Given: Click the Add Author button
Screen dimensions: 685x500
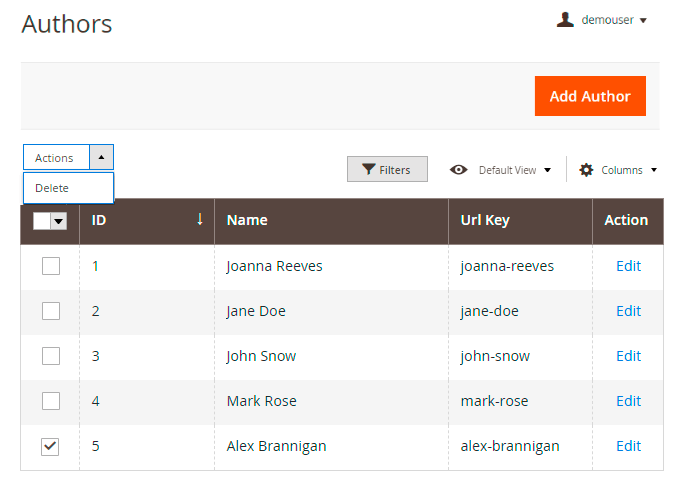Looking at the screenshot, I should pyautogui.click(x=590, y=96).
